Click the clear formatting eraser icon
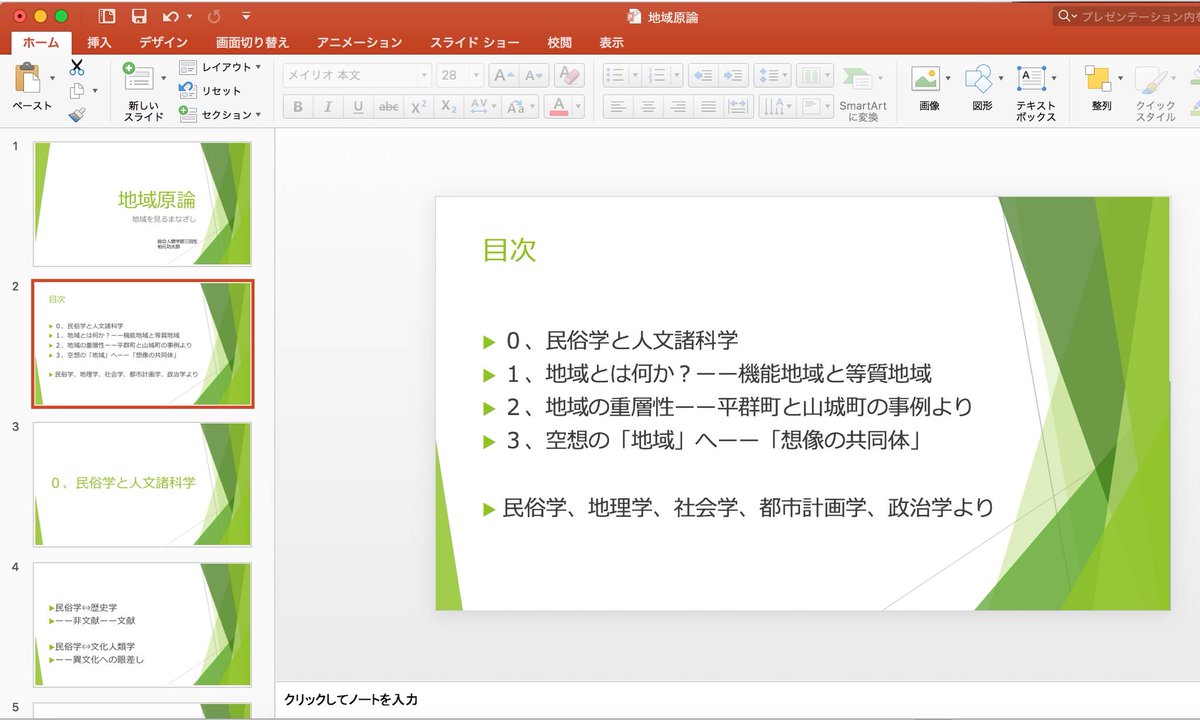This screenshot has width=1200, height=720. coord(568,76)
